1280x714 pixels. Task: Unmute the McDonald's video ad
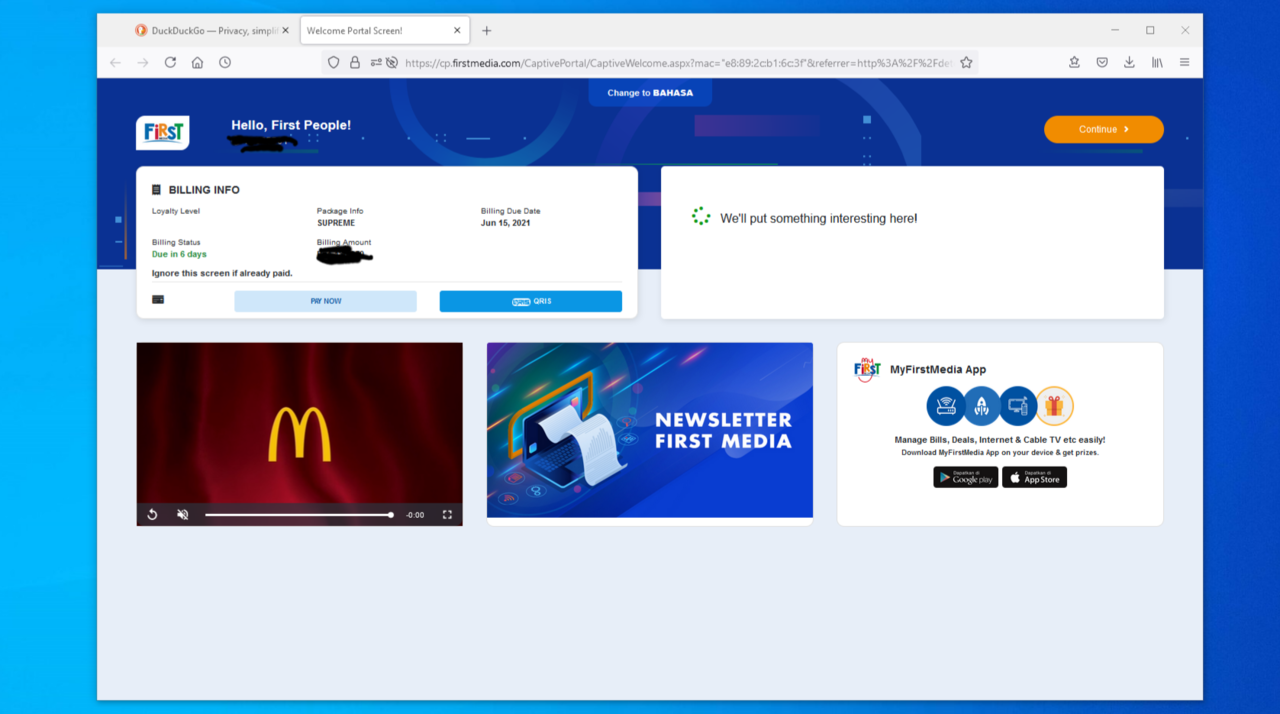(x=183, y=515)
